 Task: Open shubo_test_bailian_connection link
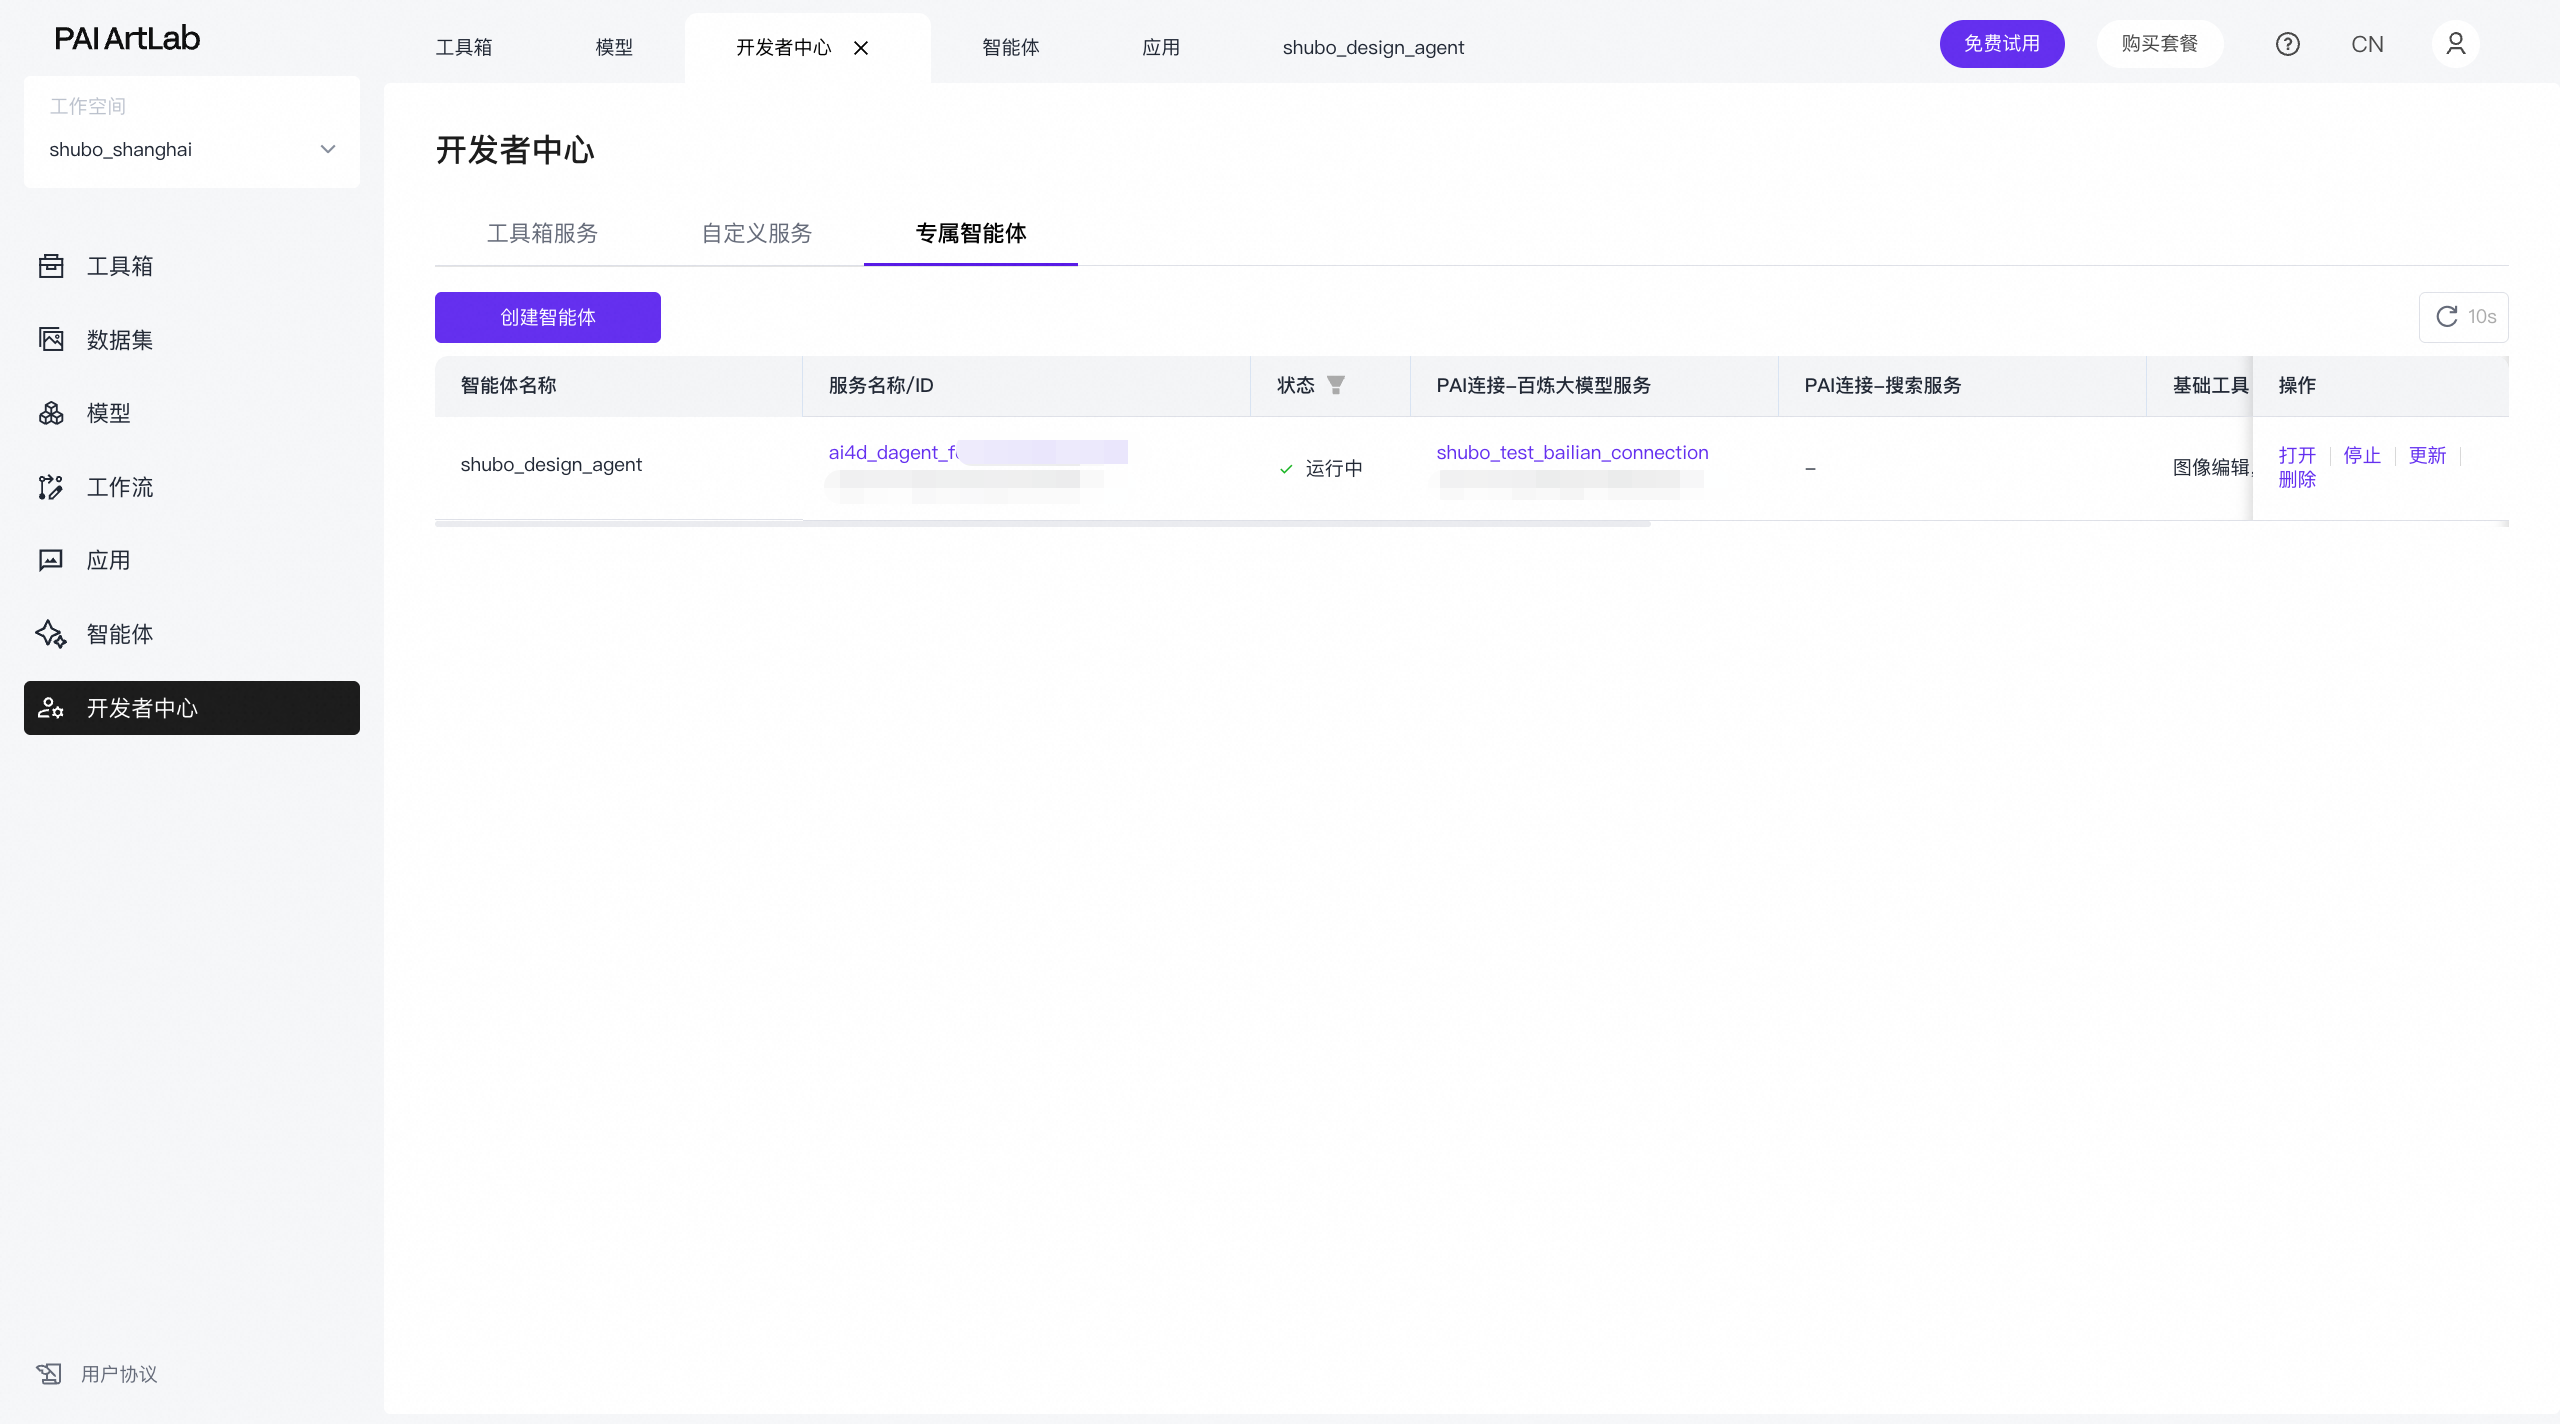1572,453
